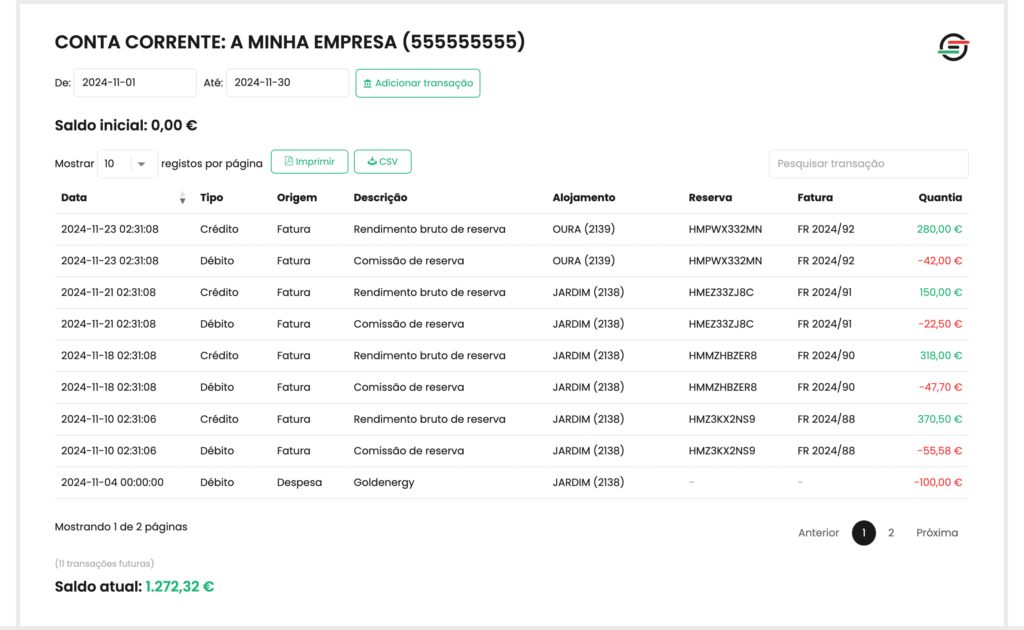Click the Despesa origin cell
The image size is (1024, 630).
click(299, 482)
